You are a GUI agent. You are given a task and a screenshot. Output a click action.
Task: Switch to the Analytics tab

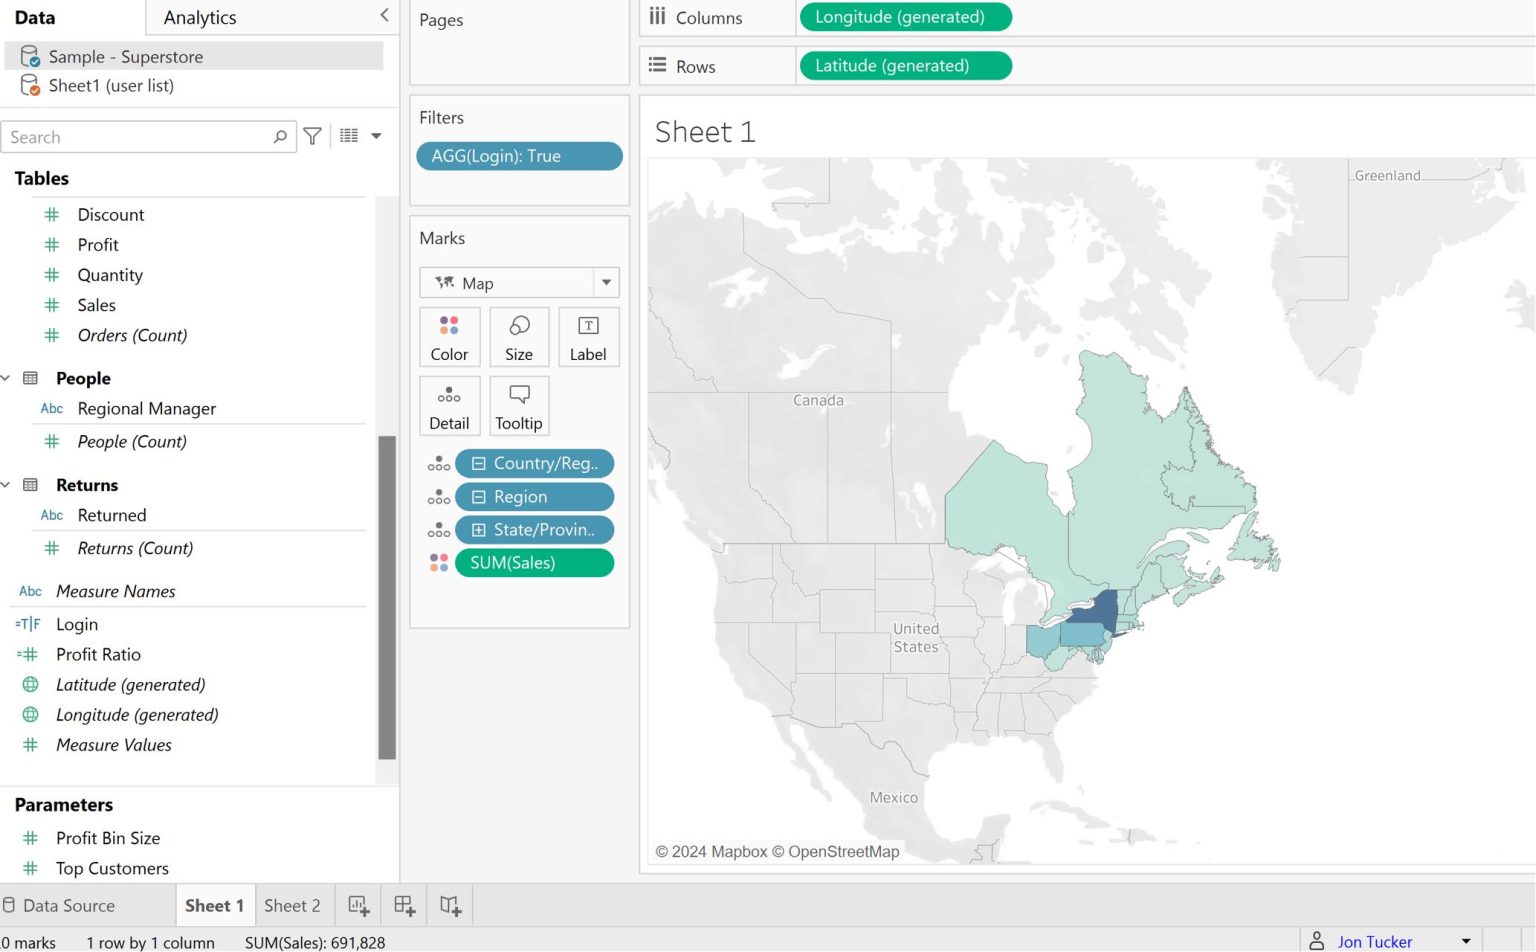click(199, 17)
